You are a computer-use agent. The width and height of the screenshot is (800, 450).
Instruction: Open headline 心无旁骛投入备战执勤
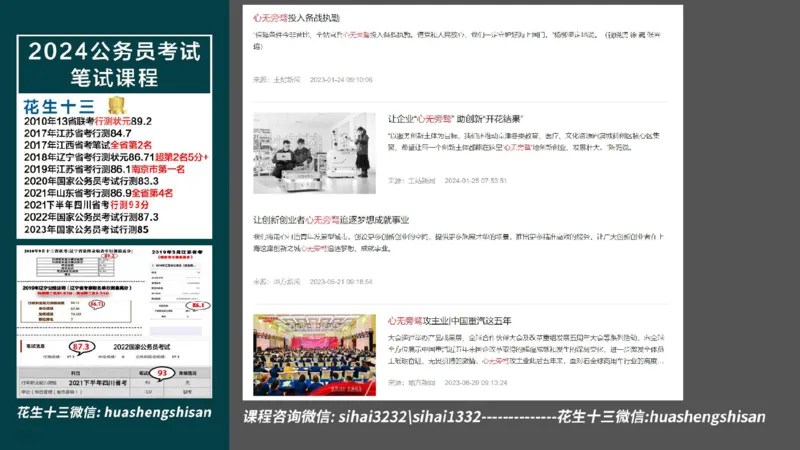coord(296,18)
